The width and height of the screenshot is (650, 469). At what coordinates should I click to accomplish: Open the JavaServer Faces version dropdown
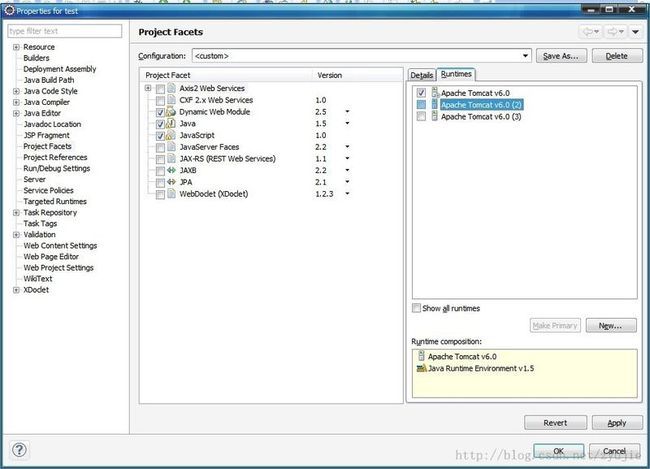347,146
